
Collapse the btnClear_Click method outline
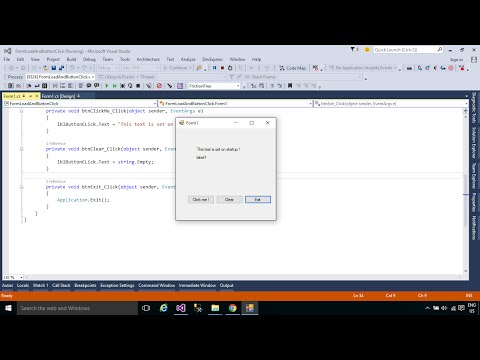[x=22, y=149]
